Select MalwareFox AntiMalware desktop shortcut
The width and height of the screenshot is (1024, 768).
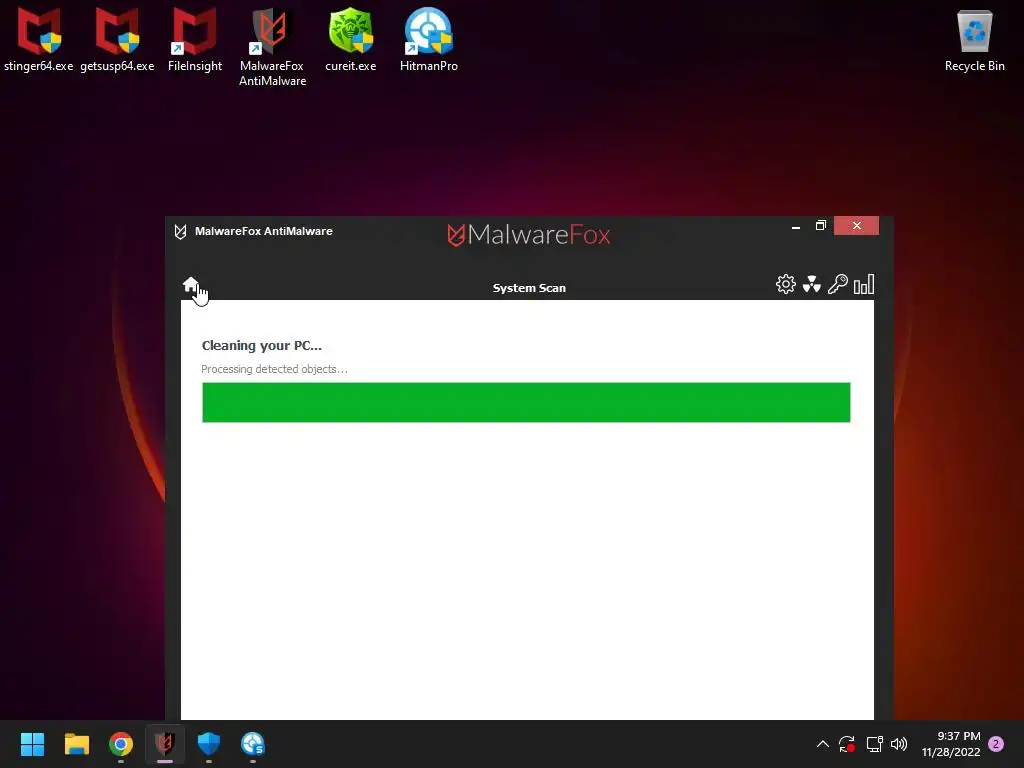pos(272,47)
